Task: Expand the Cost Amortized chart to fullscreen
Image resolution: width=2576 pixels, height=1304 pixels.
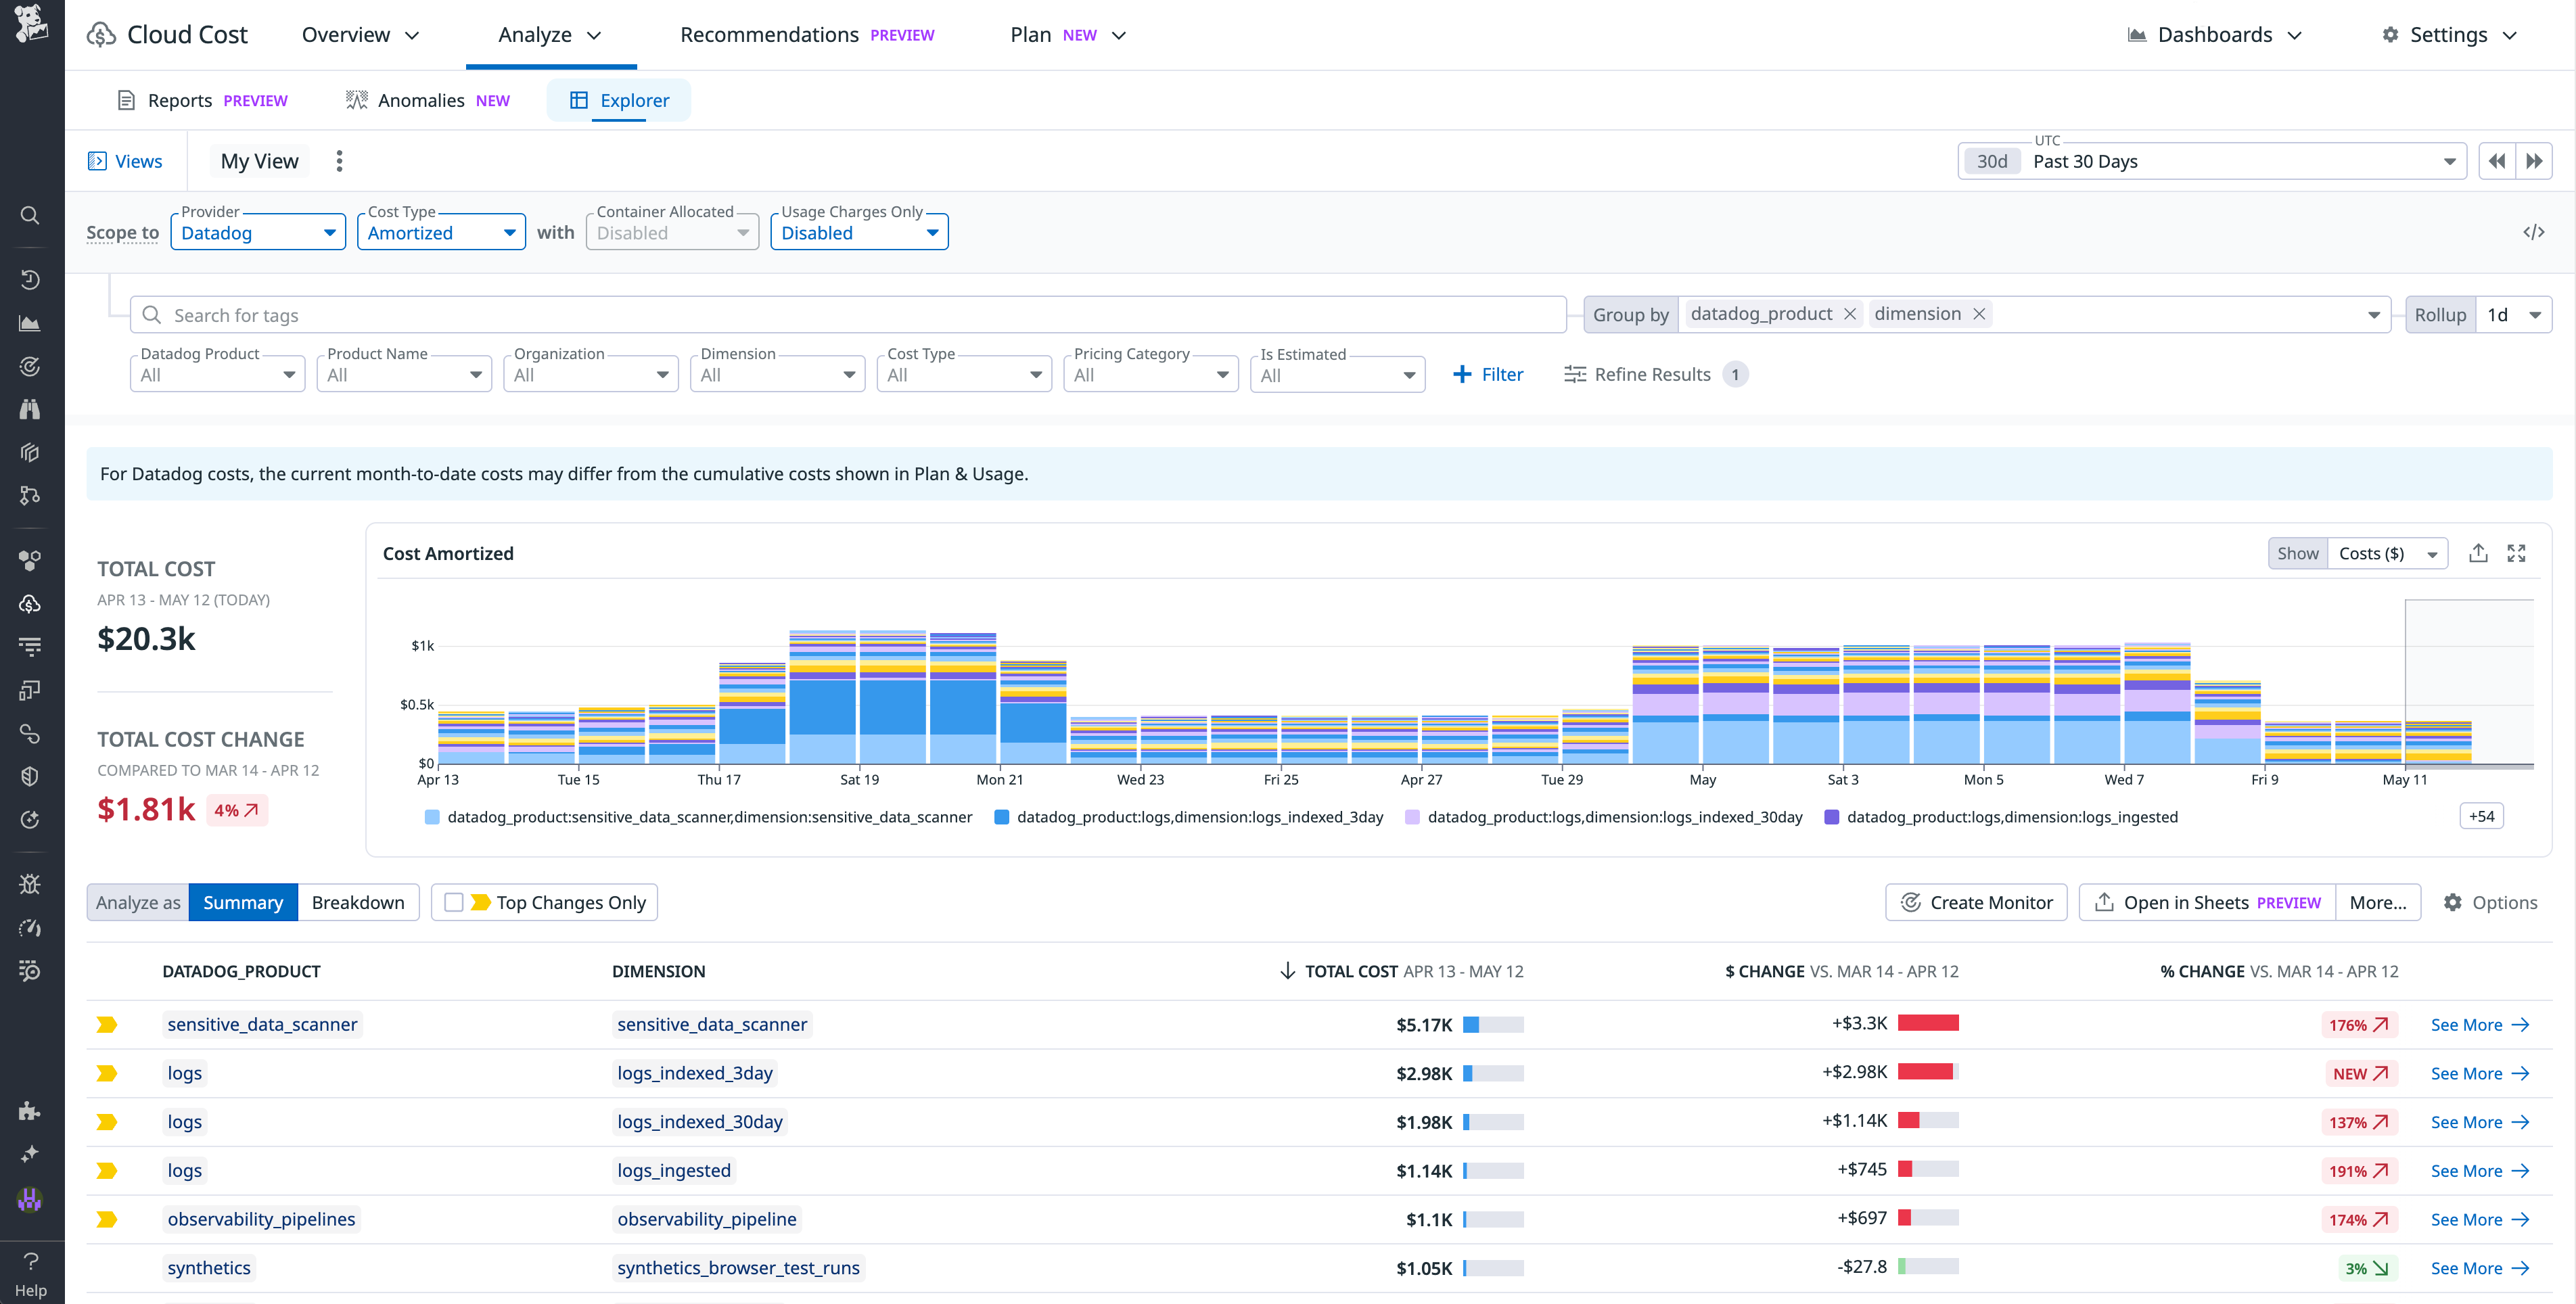Action: pyautogui.click(x=2518, y=552)
